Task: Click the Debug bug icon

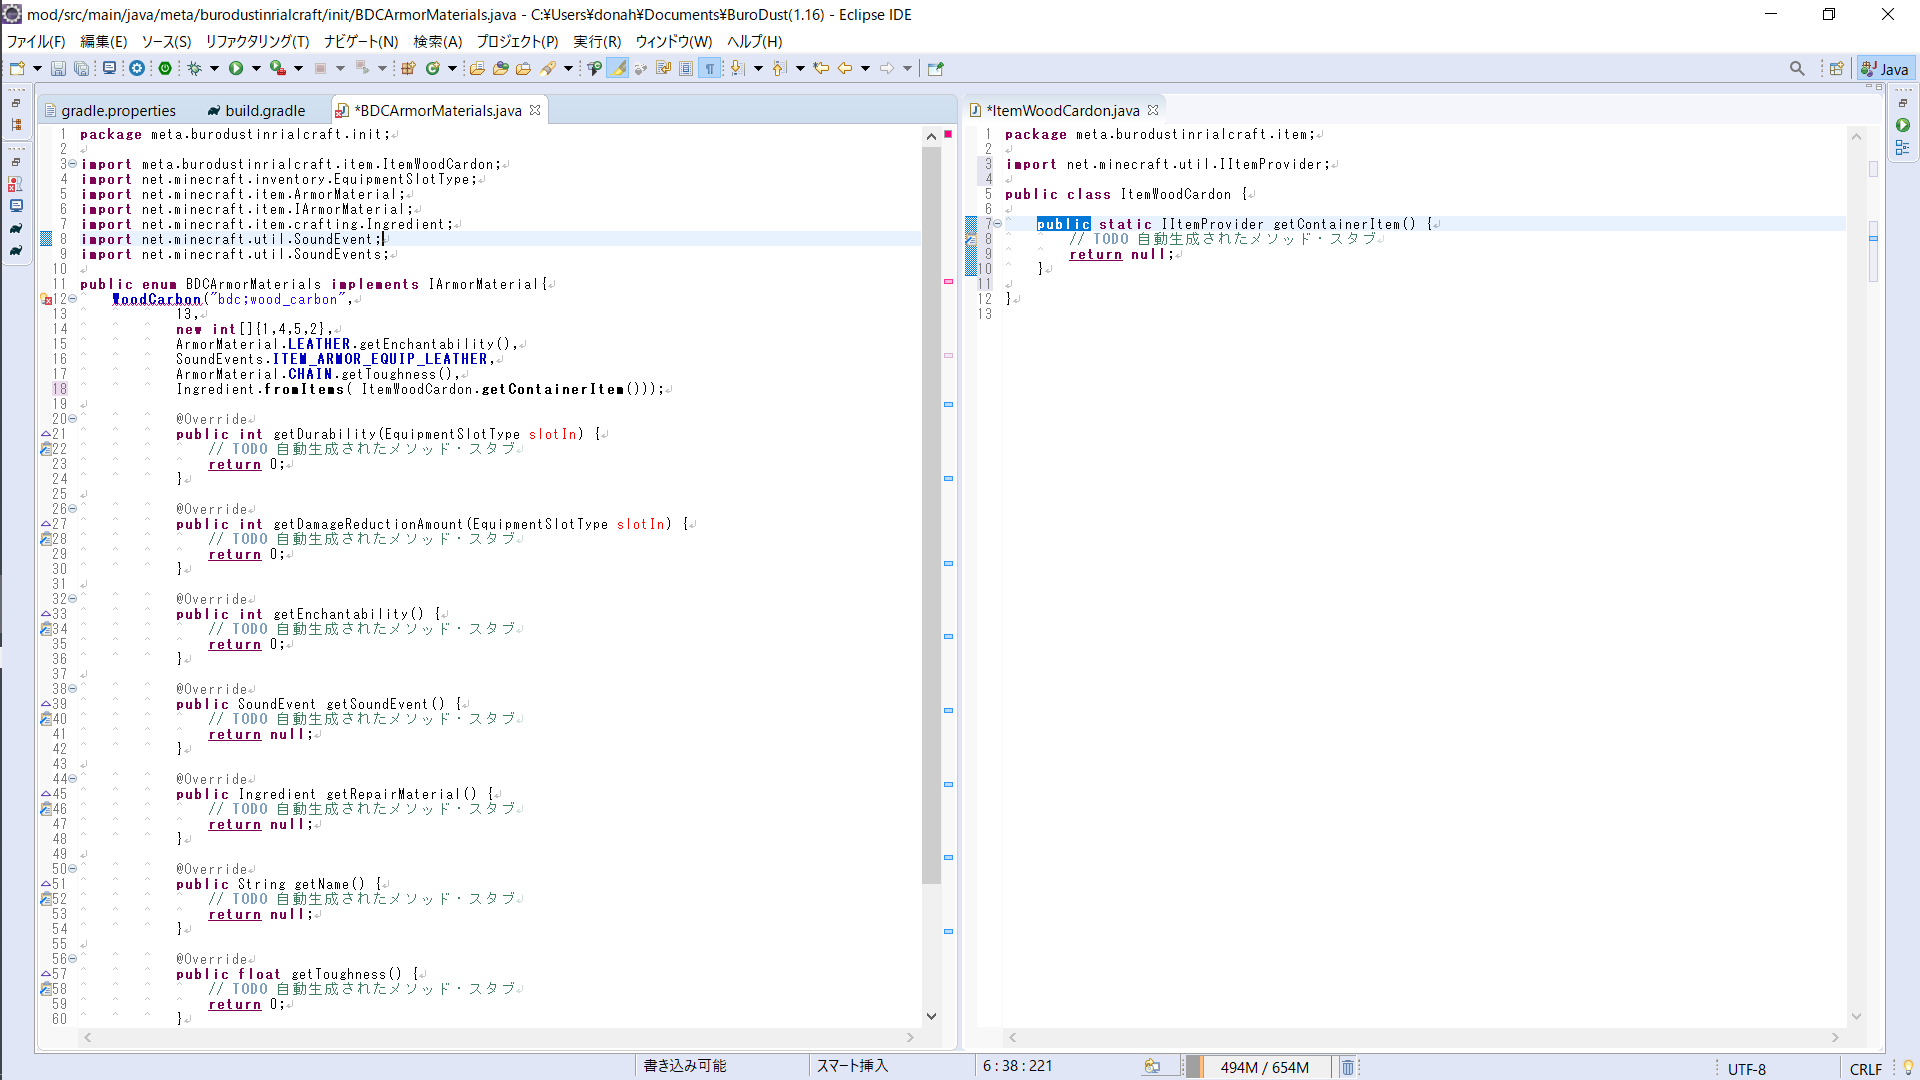Action: (194, 68)
